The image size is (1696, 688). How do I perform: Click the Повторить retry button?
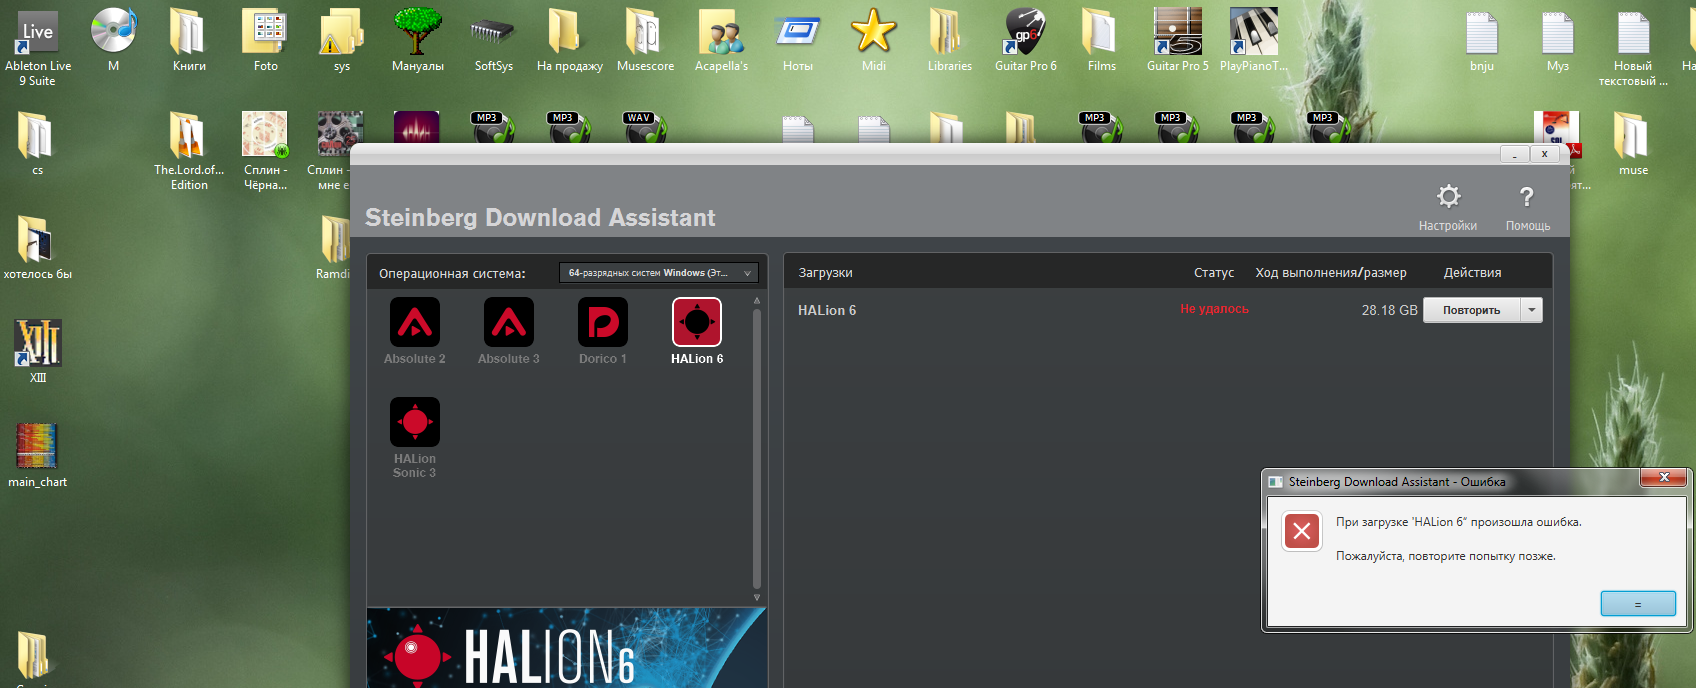[x=1471, y=310]
